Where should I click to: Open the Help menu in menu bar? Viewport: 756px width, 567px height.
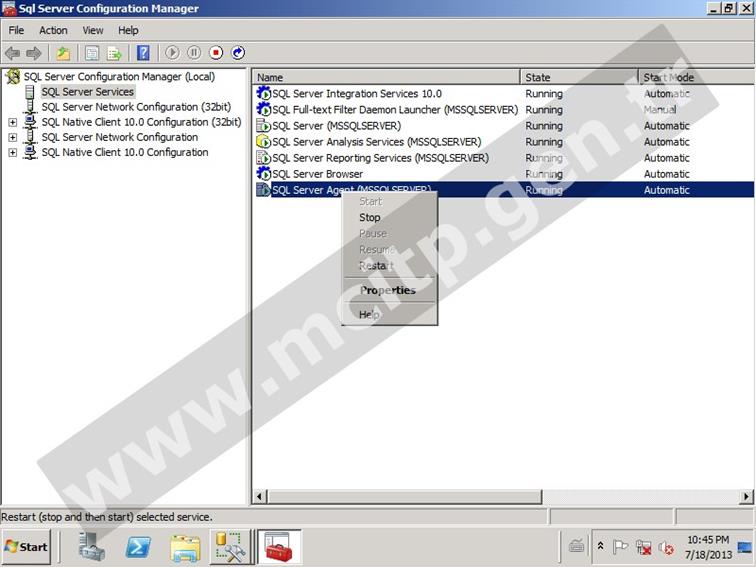pos(128,30)
